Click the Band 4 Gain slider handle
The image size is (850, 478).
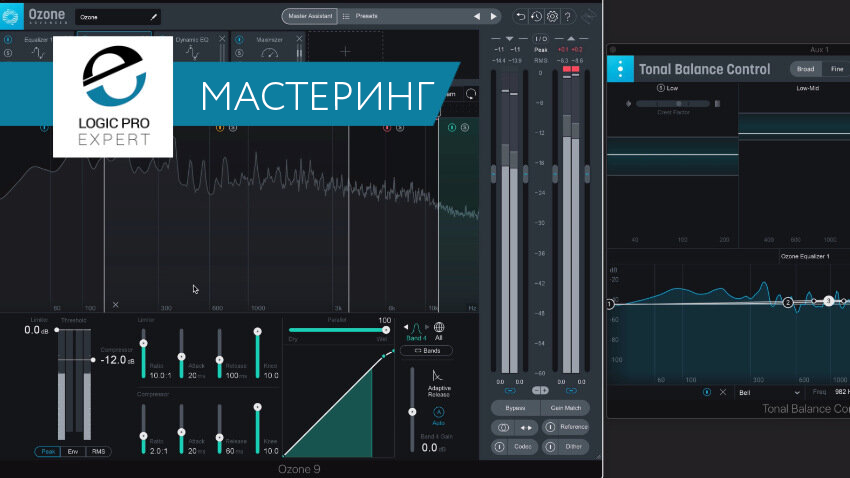tap(412, 412)
